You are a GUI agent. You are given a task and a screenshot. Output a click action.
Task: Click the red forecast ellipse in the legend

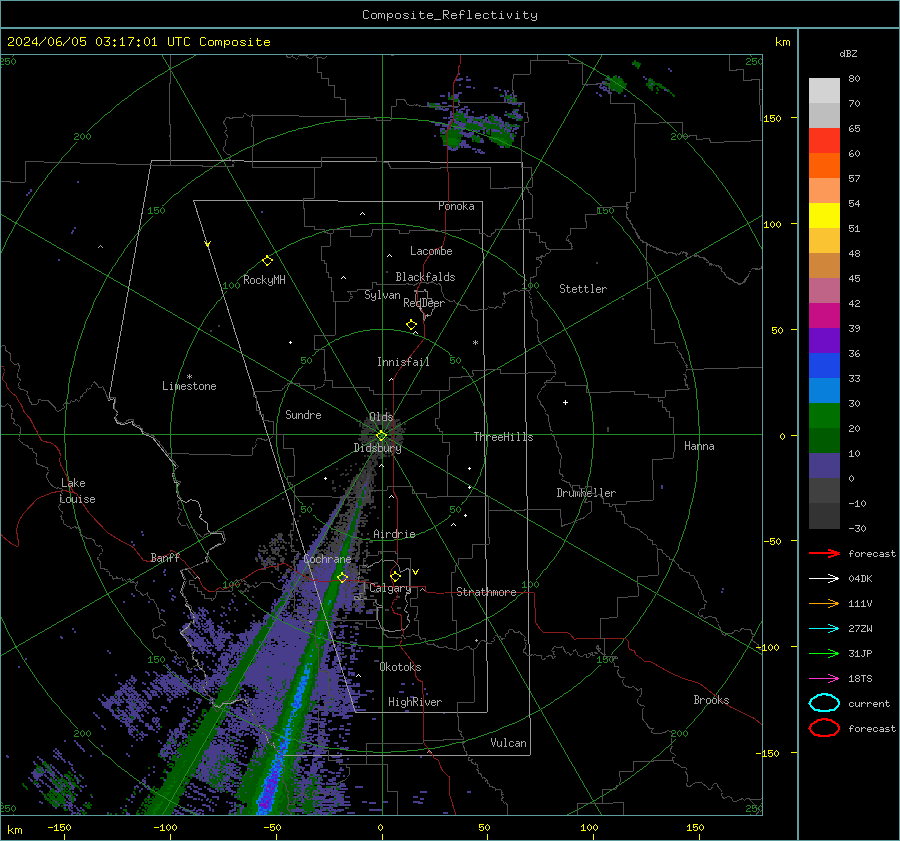(824, 728)
